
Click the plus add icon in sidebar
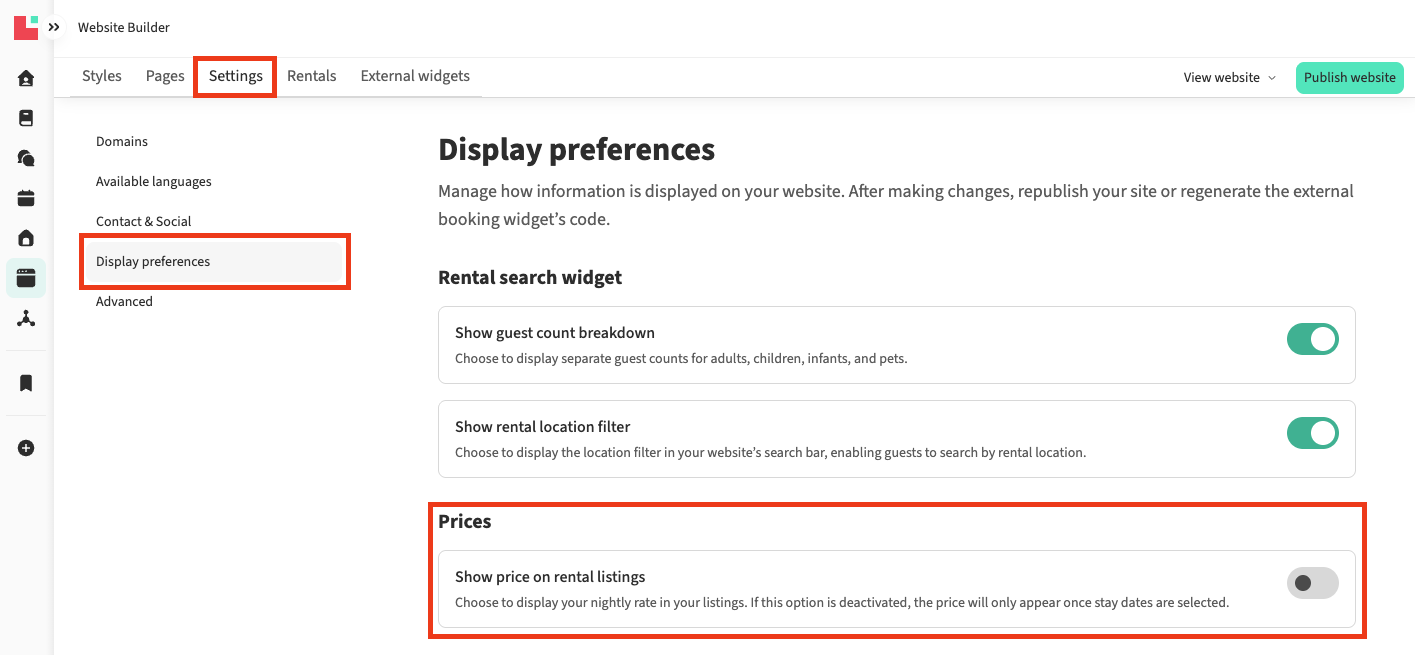[x=26, y=448]
